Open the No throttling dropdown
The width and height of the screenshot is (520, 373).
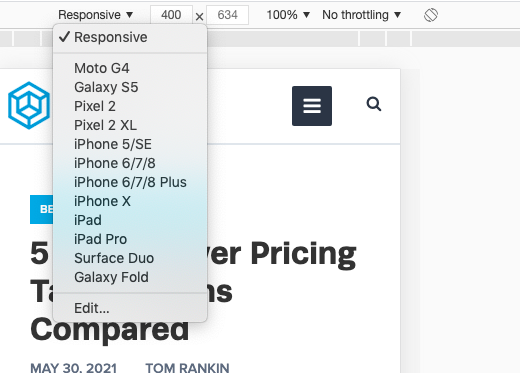pyautogui.click(x=361, y=15)
